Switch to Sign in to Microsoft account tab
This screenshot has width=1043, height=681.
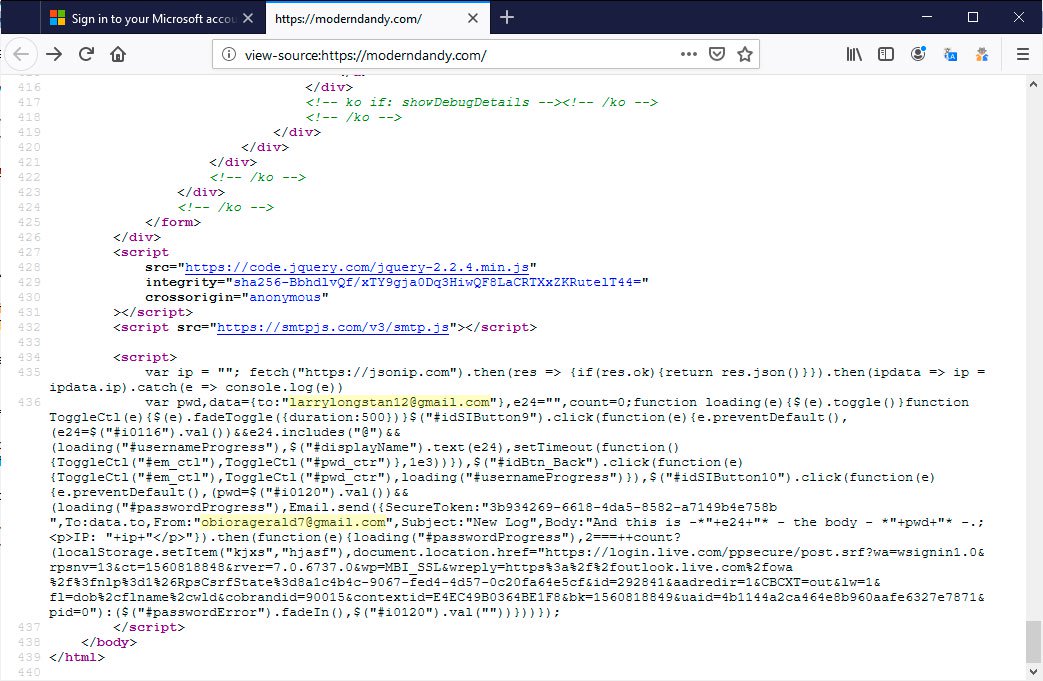pyautogui.click(x=153, y=18)
